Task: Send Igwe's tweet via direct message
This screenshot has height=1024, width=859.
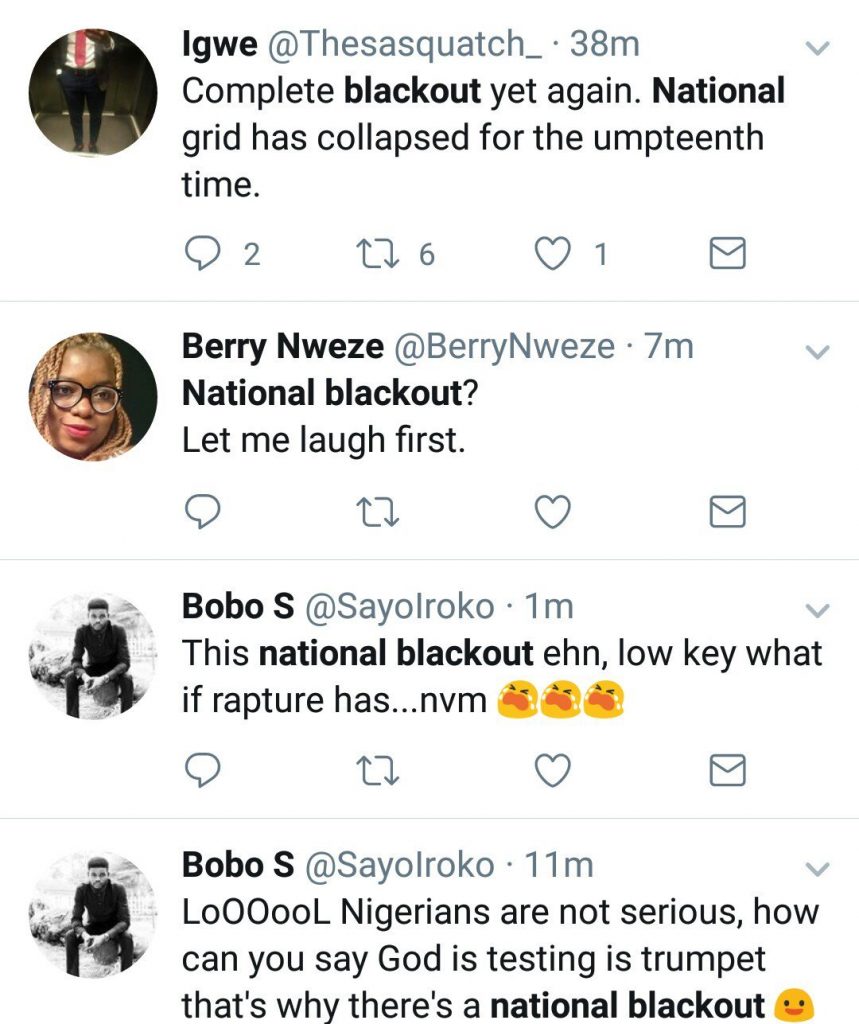Action: tap(727, 254)
